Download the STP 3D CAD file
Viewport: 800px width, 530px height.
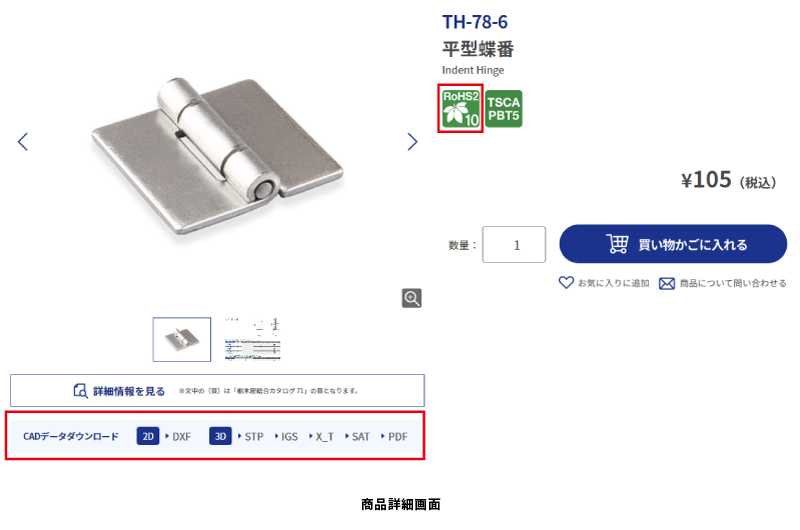[251, 437]
